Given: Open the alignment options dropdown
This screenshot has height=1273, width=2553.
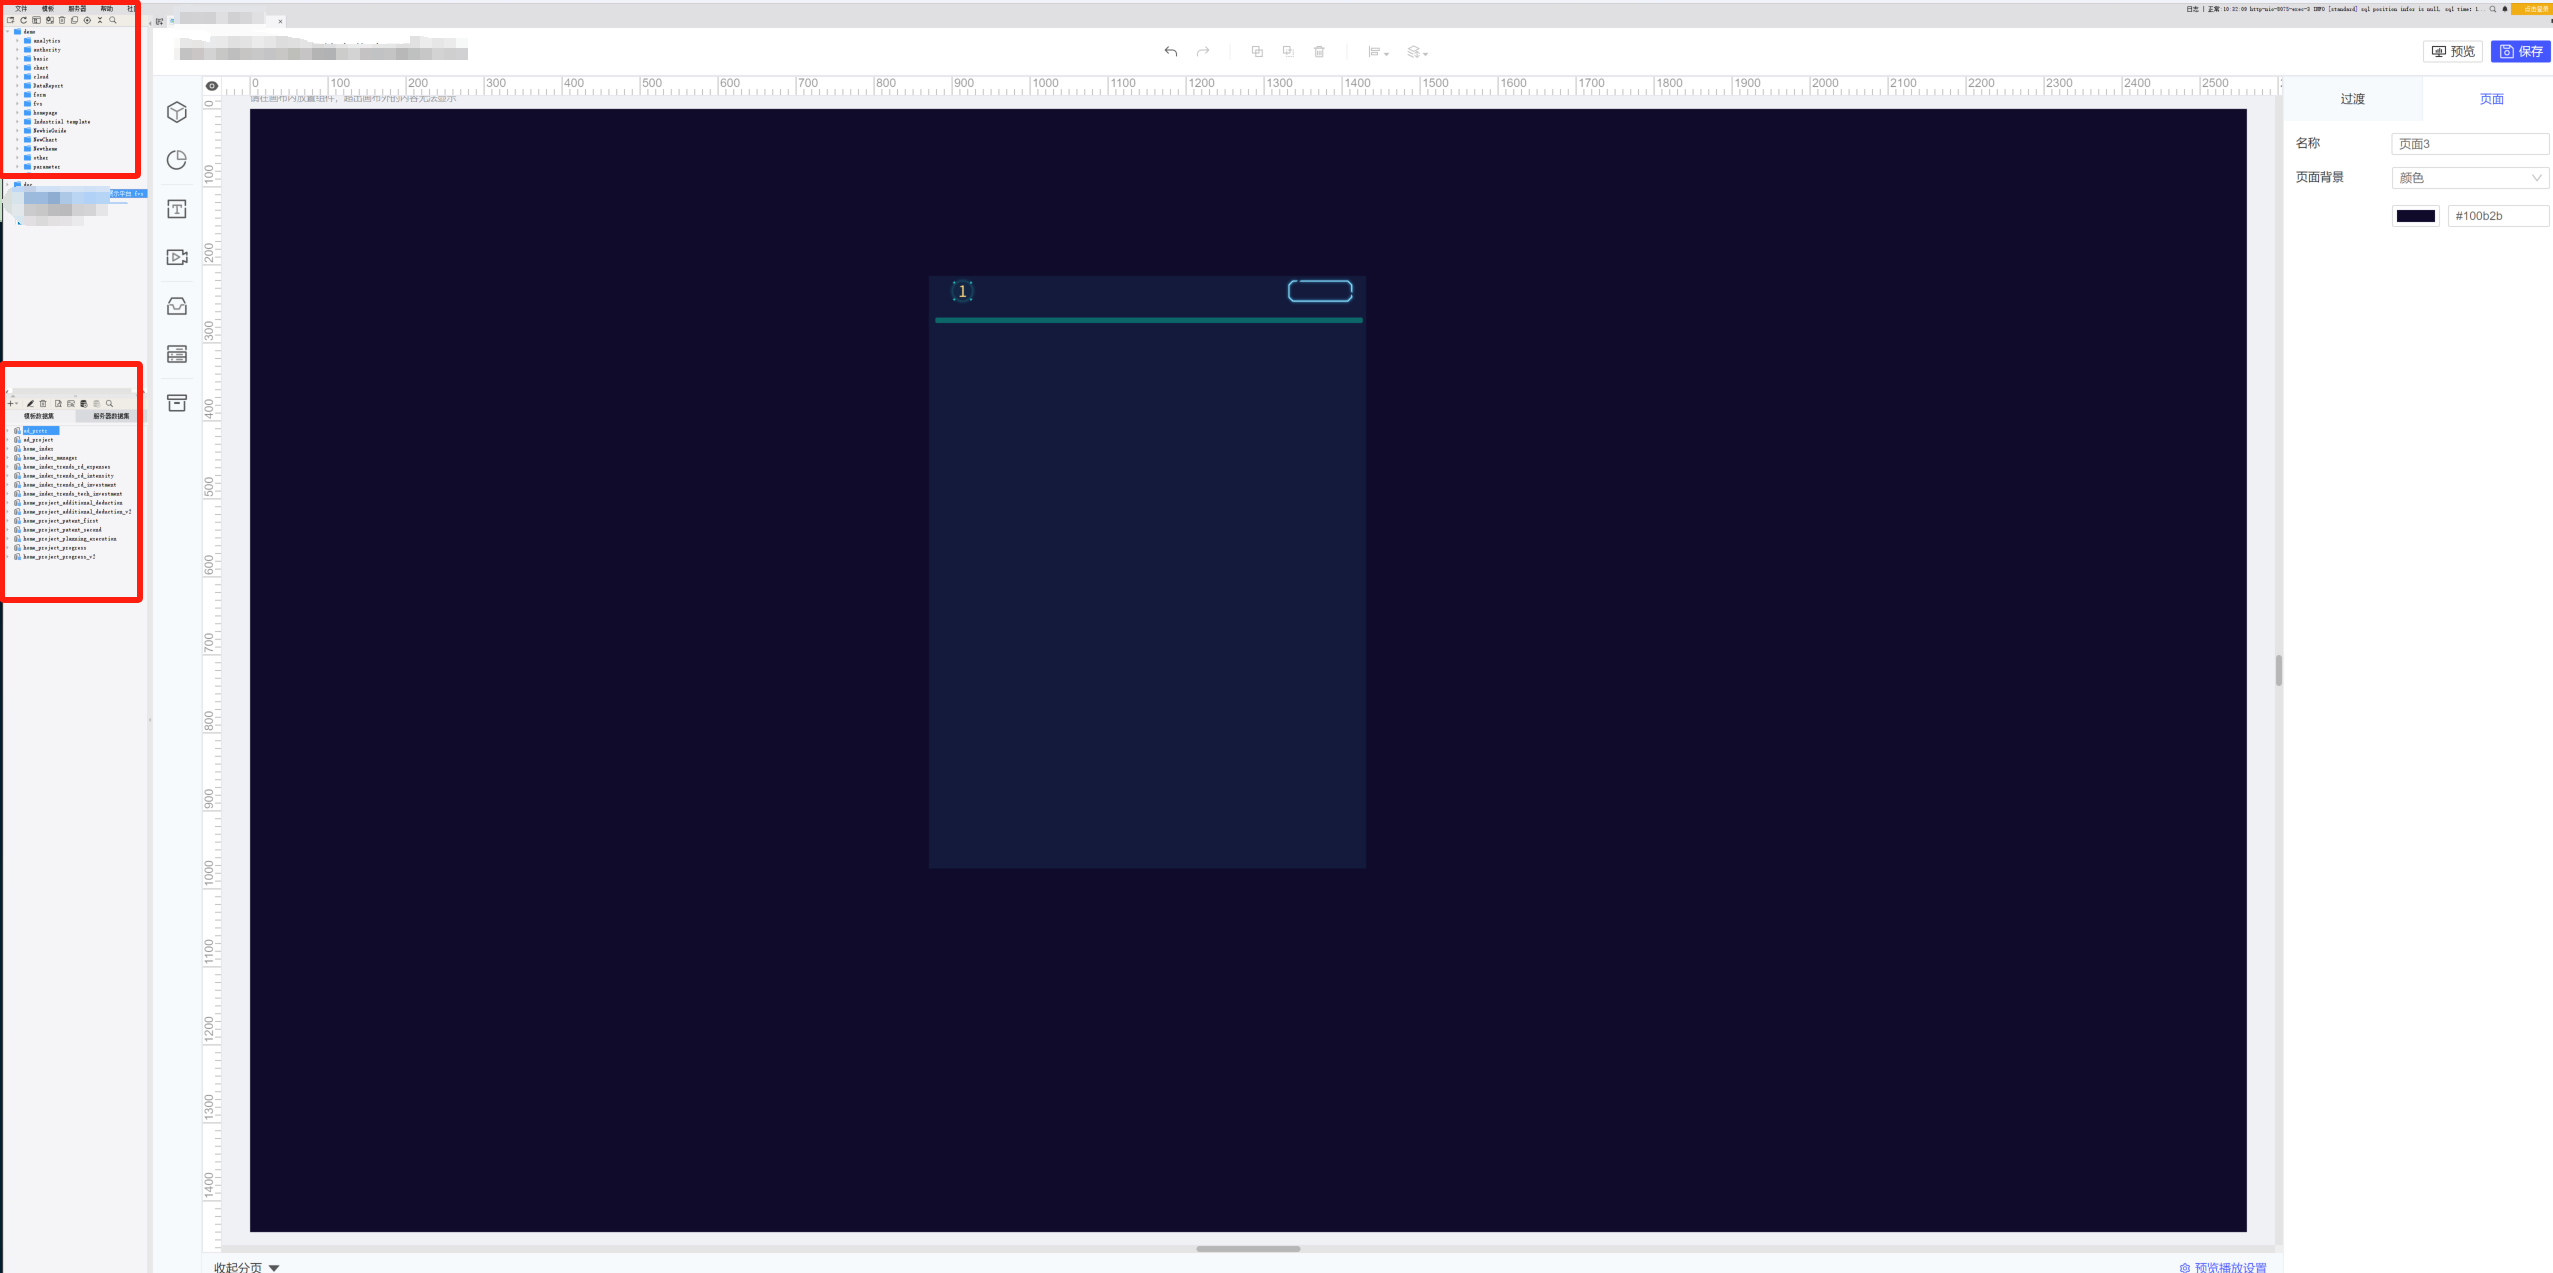Looking at the screenshot, I should click(1378, 52).
